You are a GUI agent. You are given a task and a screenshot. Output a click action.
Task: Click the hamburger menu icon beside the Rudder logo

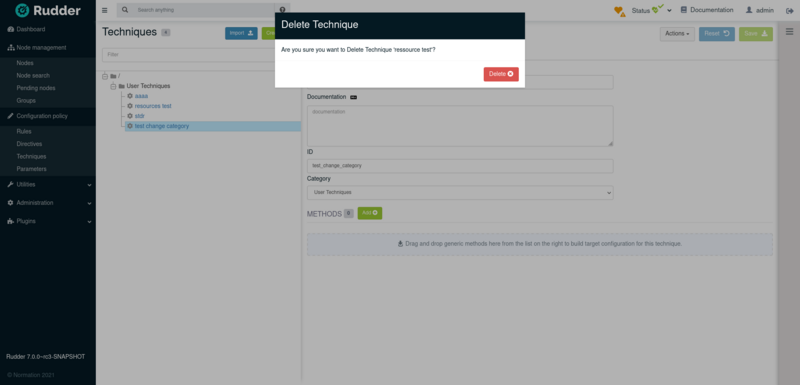(x=105, y=10)
